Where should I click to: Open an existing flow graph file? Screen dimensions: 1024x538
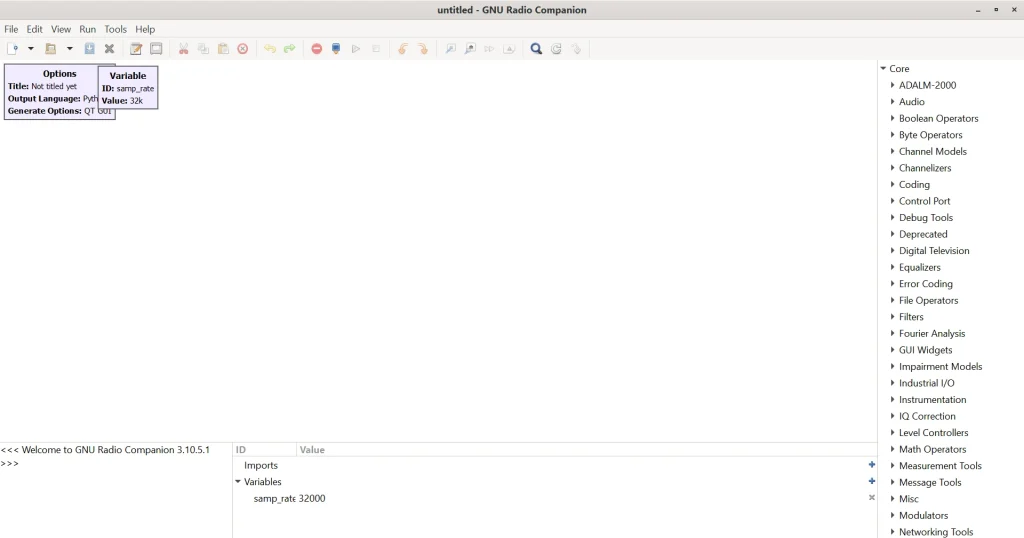(50, 49)
